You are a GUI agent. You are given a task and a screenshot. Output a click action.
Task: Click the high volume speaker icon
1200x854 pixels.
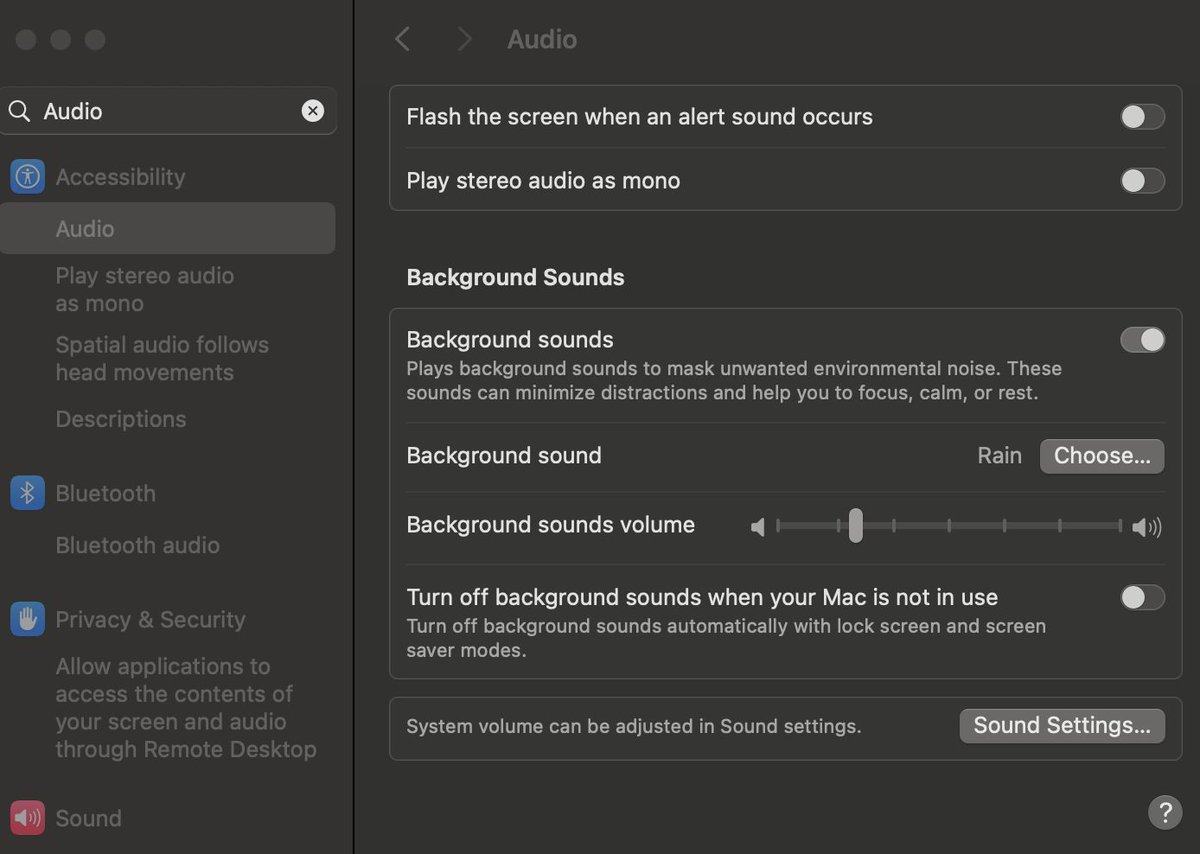pyautogui.click(x=1146, y=526)
